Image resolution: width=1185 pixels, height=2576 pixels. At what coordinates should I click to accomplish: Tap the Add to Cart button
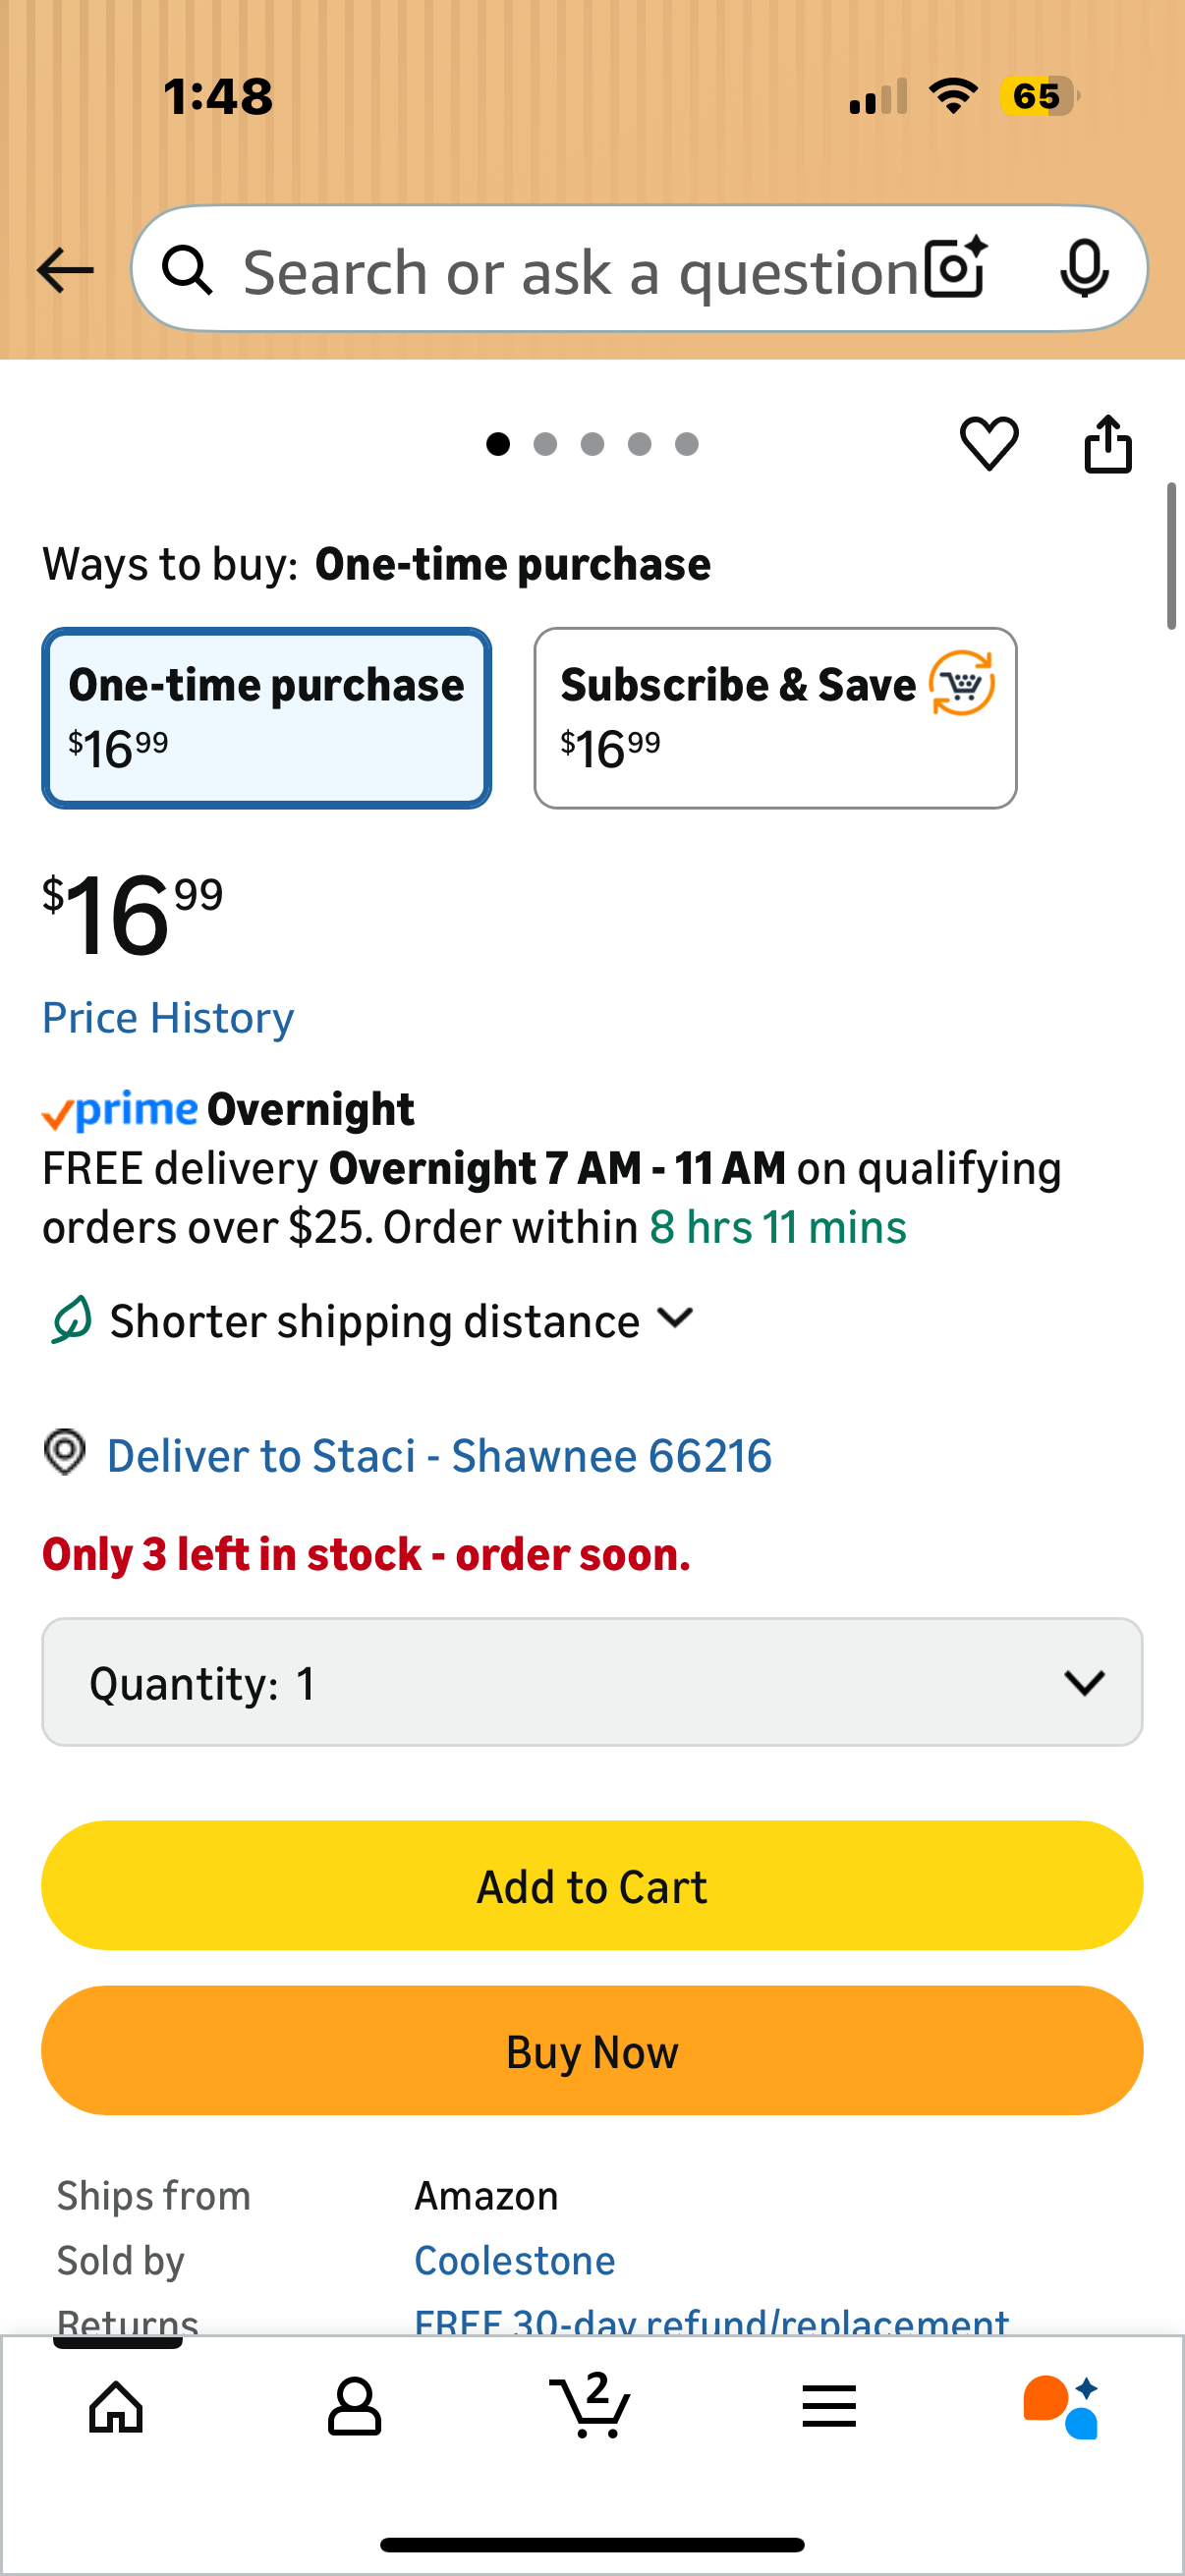coord(592,1886)
